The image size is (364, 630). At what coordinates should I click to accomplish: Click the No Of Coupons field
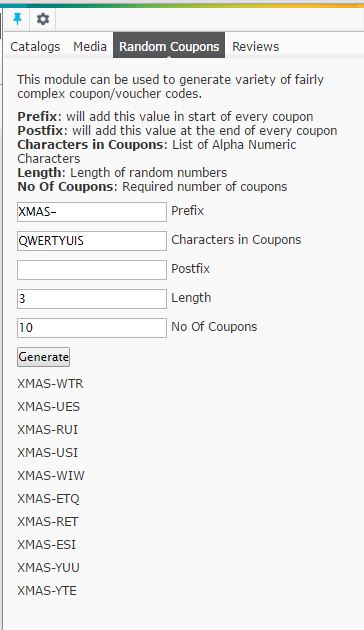point(92,328)
